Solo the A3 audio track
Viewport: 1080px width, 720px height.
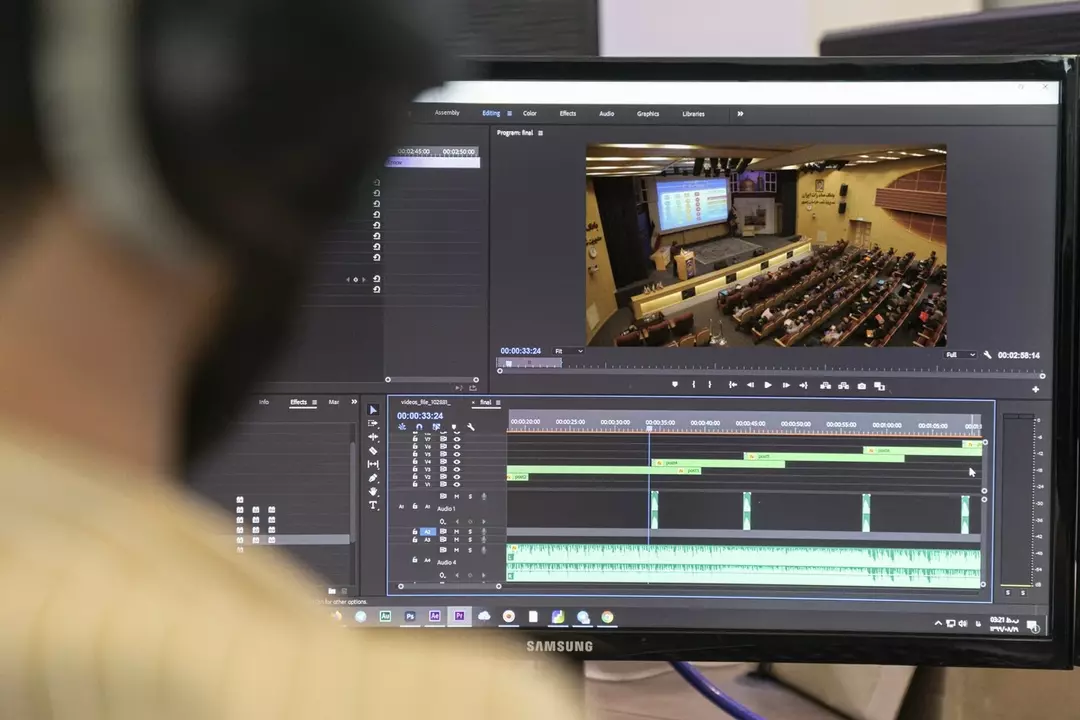click(x=470, y=540)
